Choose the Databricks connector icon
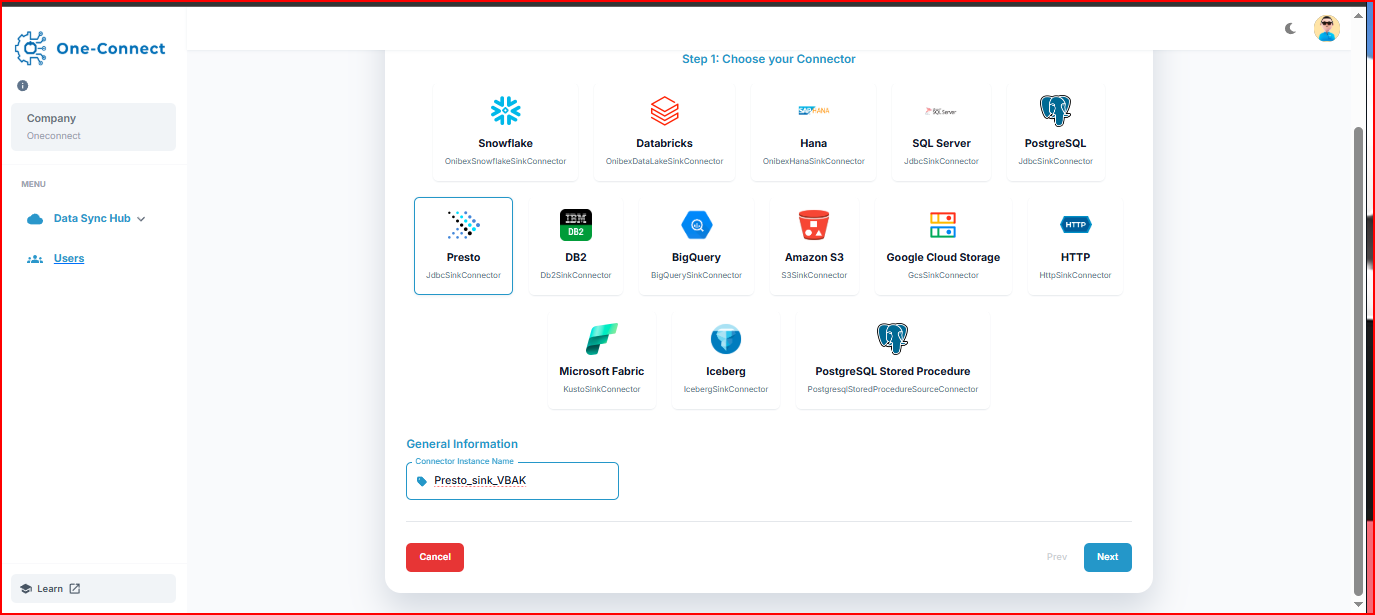This screenshot has width=1375, height=615. 664,110
